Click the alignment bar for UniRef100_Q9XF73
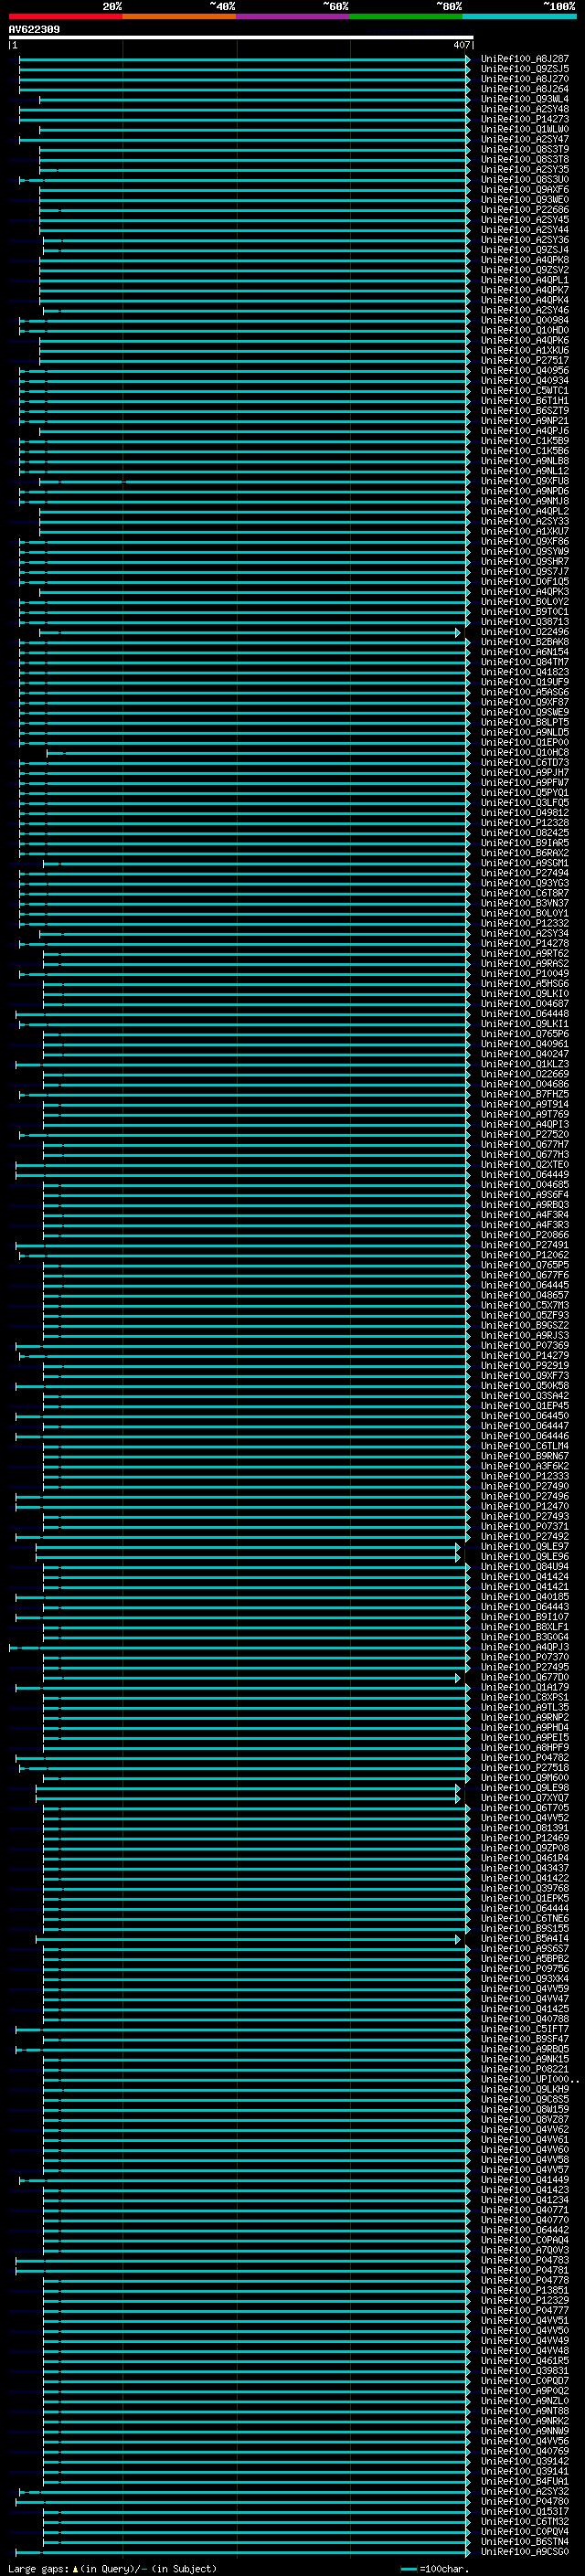Screen dimensions: 585x2576 (x=256, y=1376)
